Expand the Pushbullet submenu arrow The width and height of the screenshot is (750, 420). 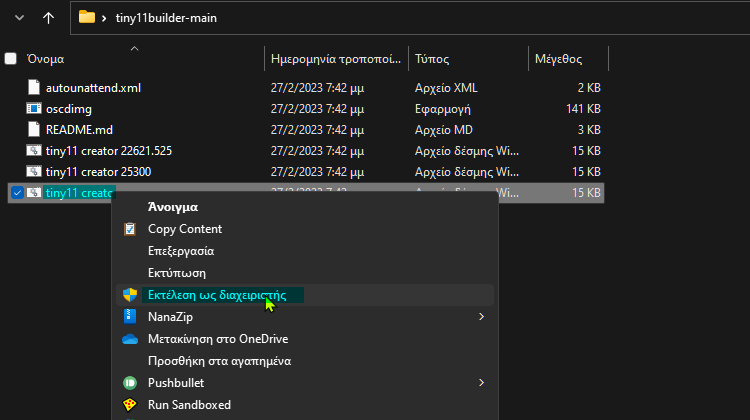481,383
